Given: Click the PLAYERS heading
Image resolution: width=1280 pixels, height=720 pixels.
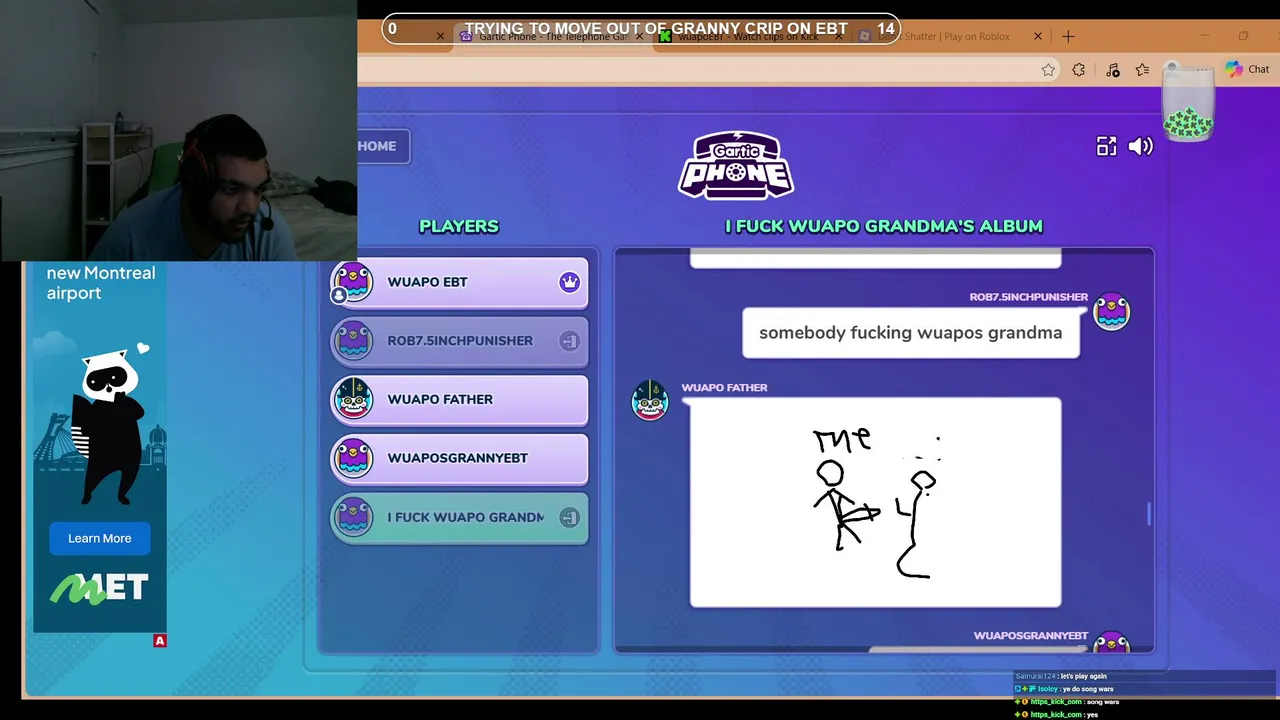Looking at the screenshot, I should (x=459, y=226).
